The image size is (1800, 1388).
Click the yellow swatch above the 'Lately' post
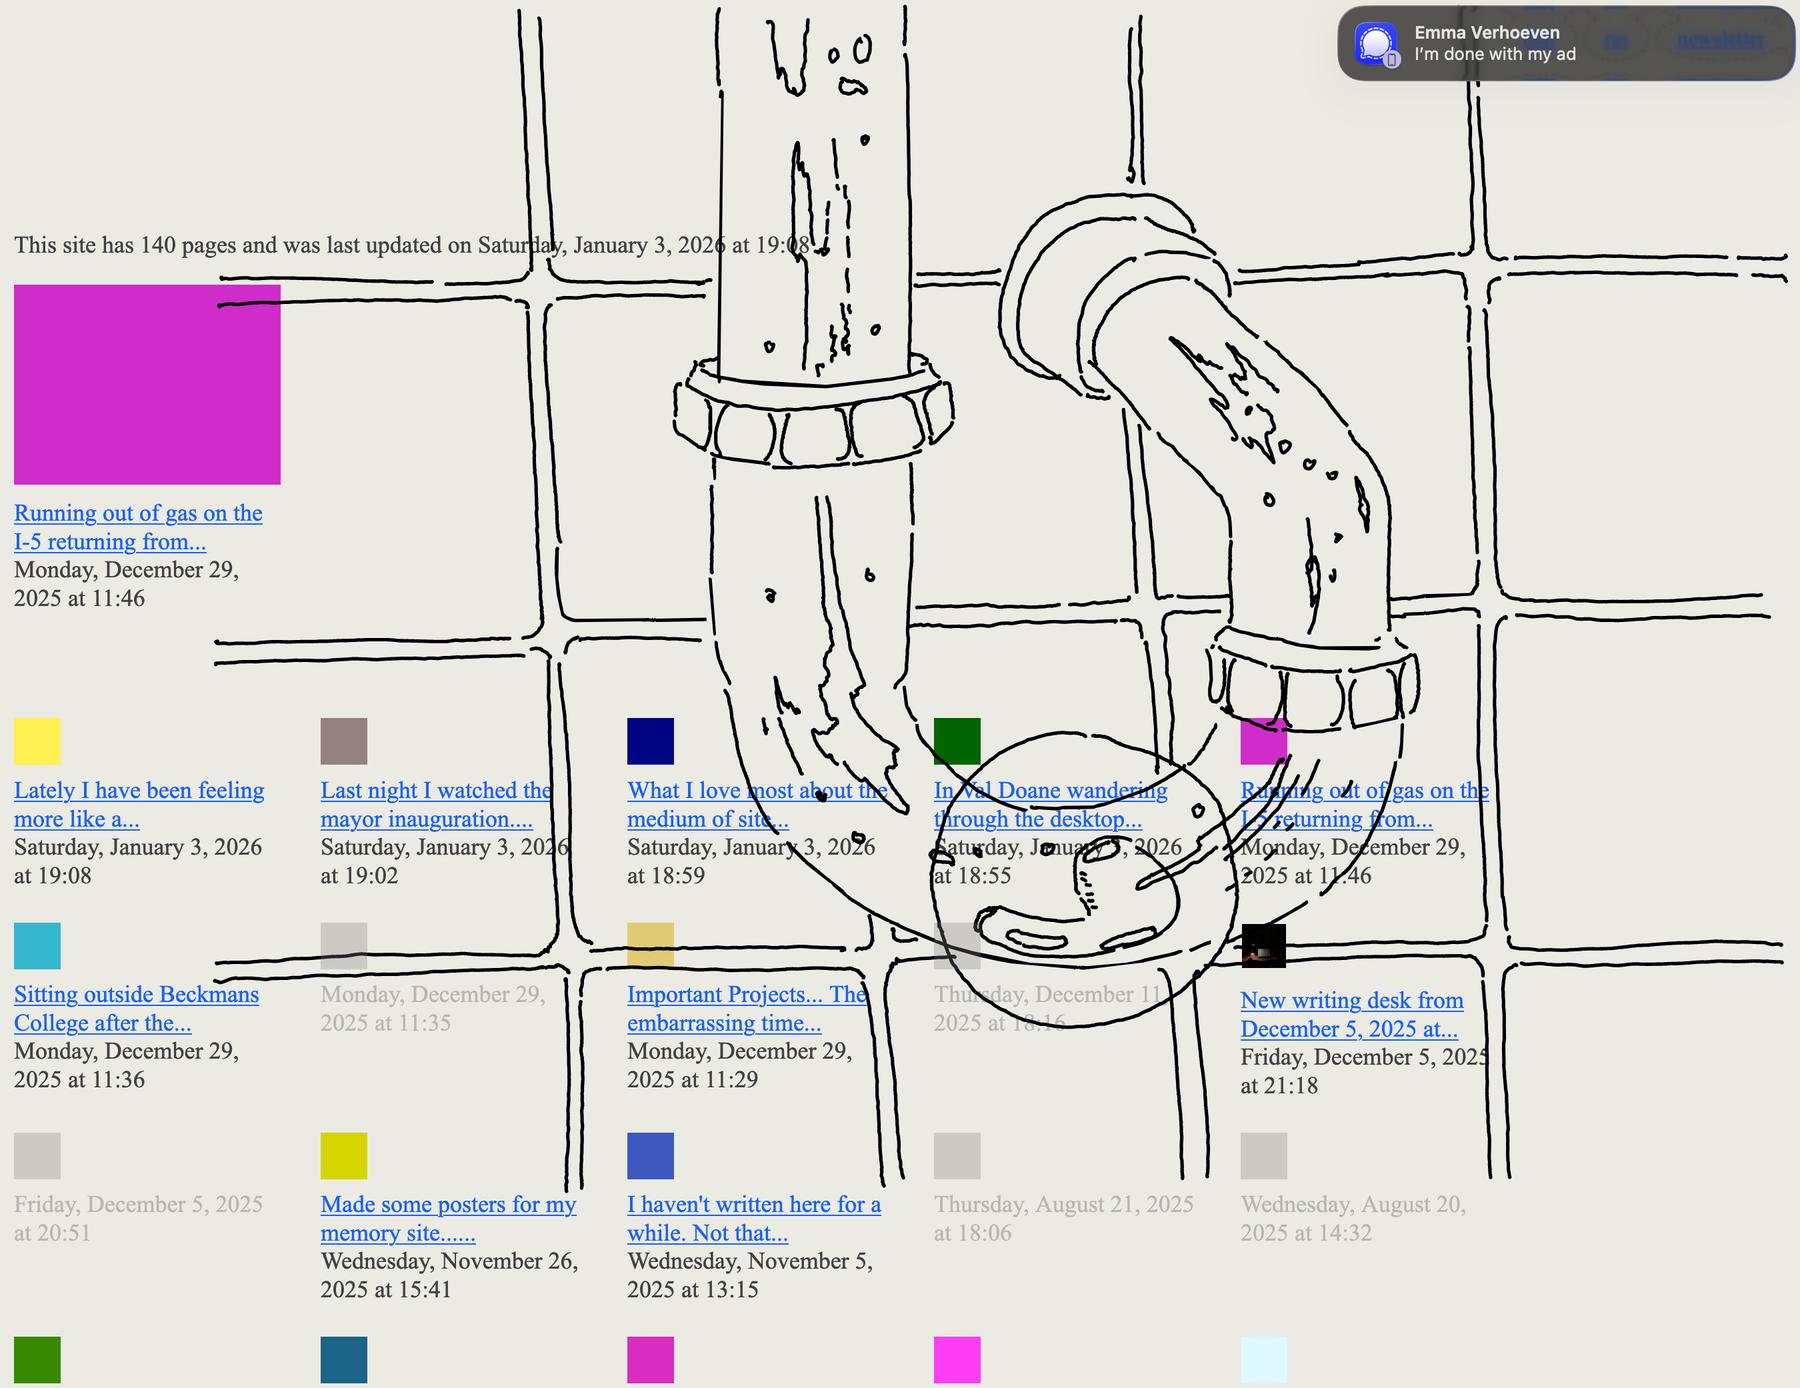point(37,740)
